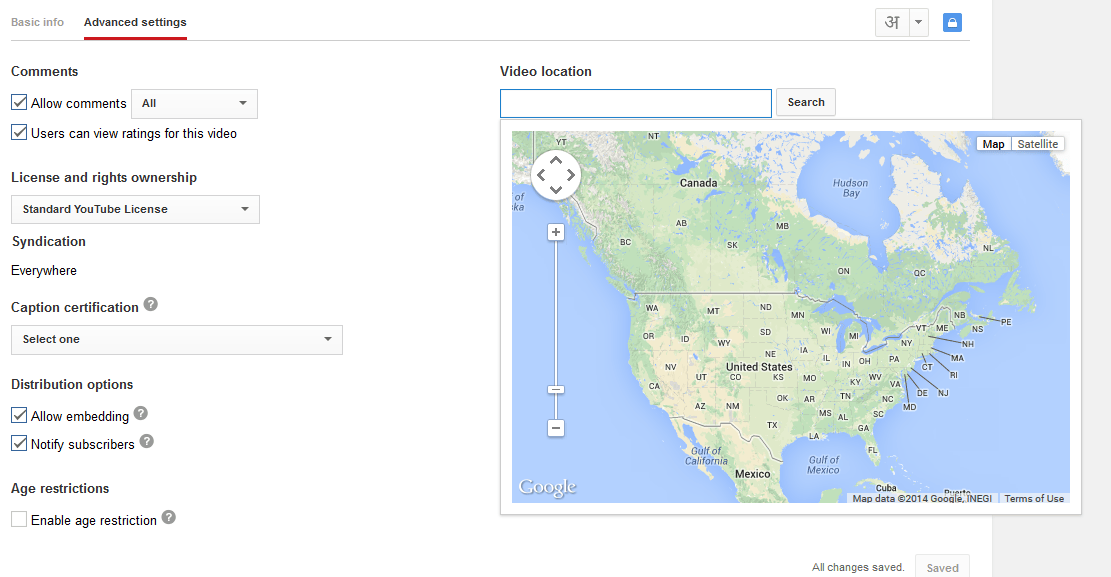Switch the map to Satellite view
The width and height of the screenshot is (1111, 577).
pyautogui.click(x=1037, y=143)
